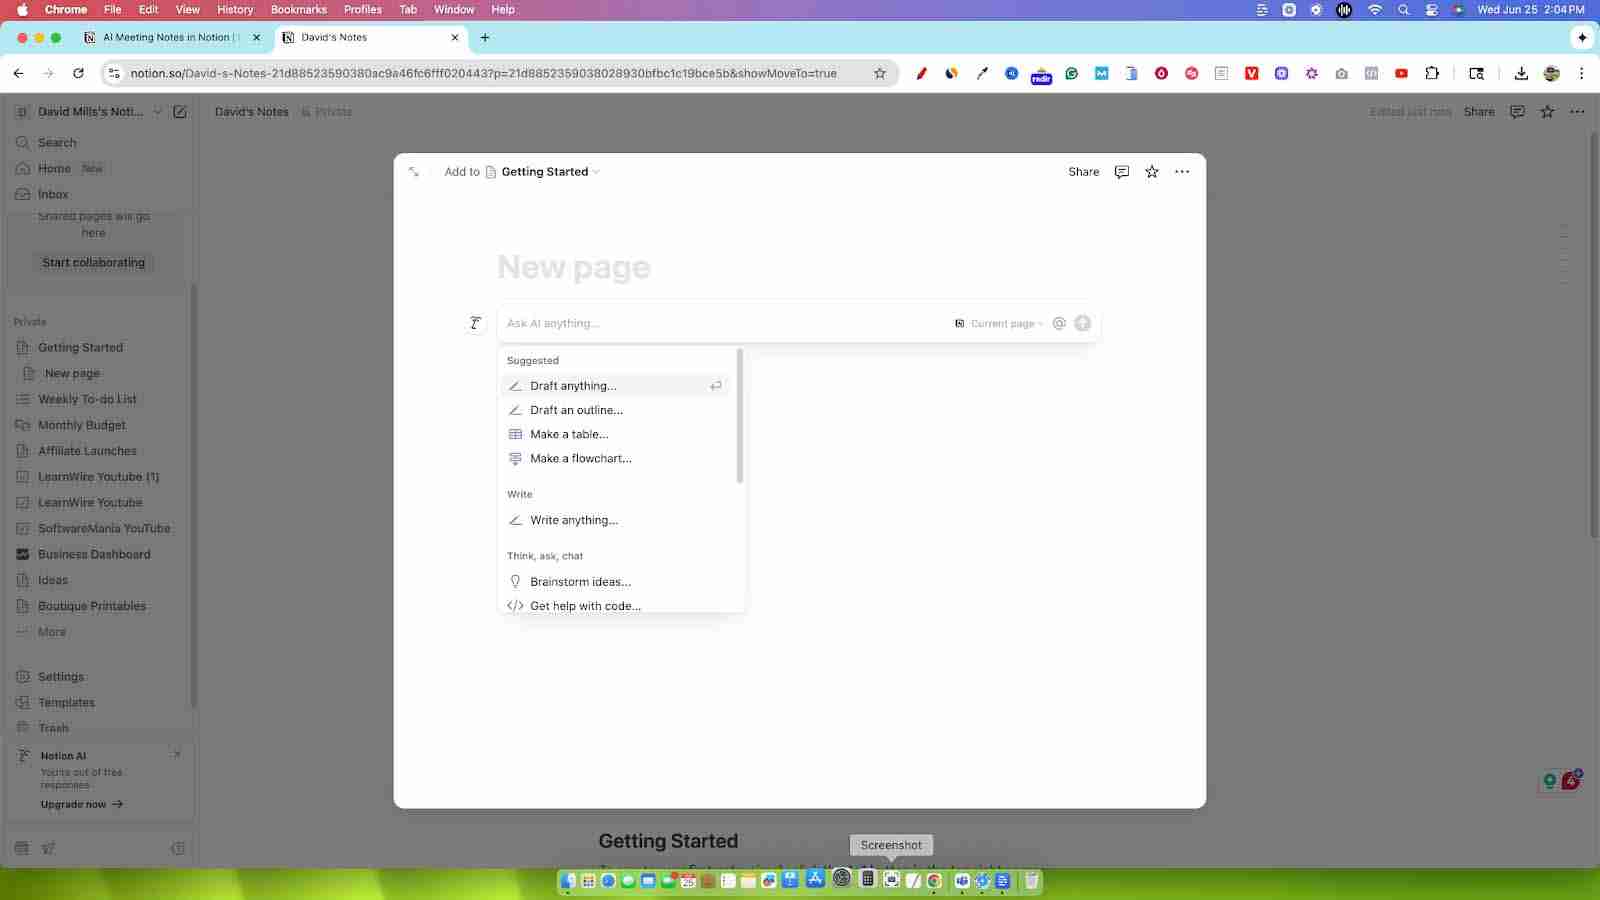Click the AI suggestions list scrollbar
Image resolution: width=1600 pixels, height=900 pixels.
point(740,416)
